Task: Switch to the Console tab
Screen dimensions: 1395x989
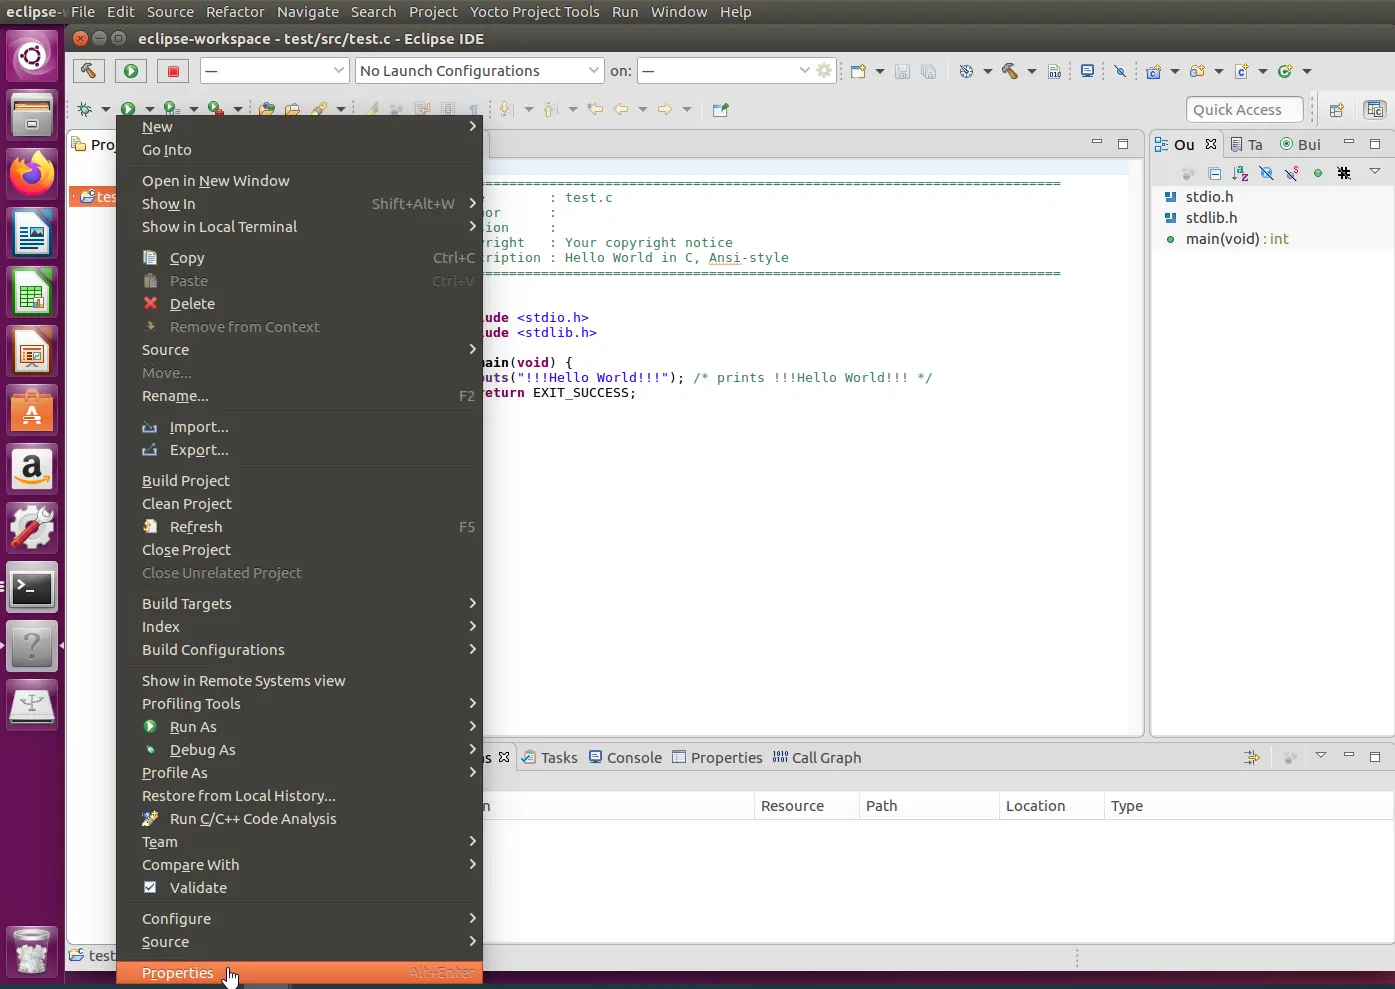Action: tap(625, 758)
